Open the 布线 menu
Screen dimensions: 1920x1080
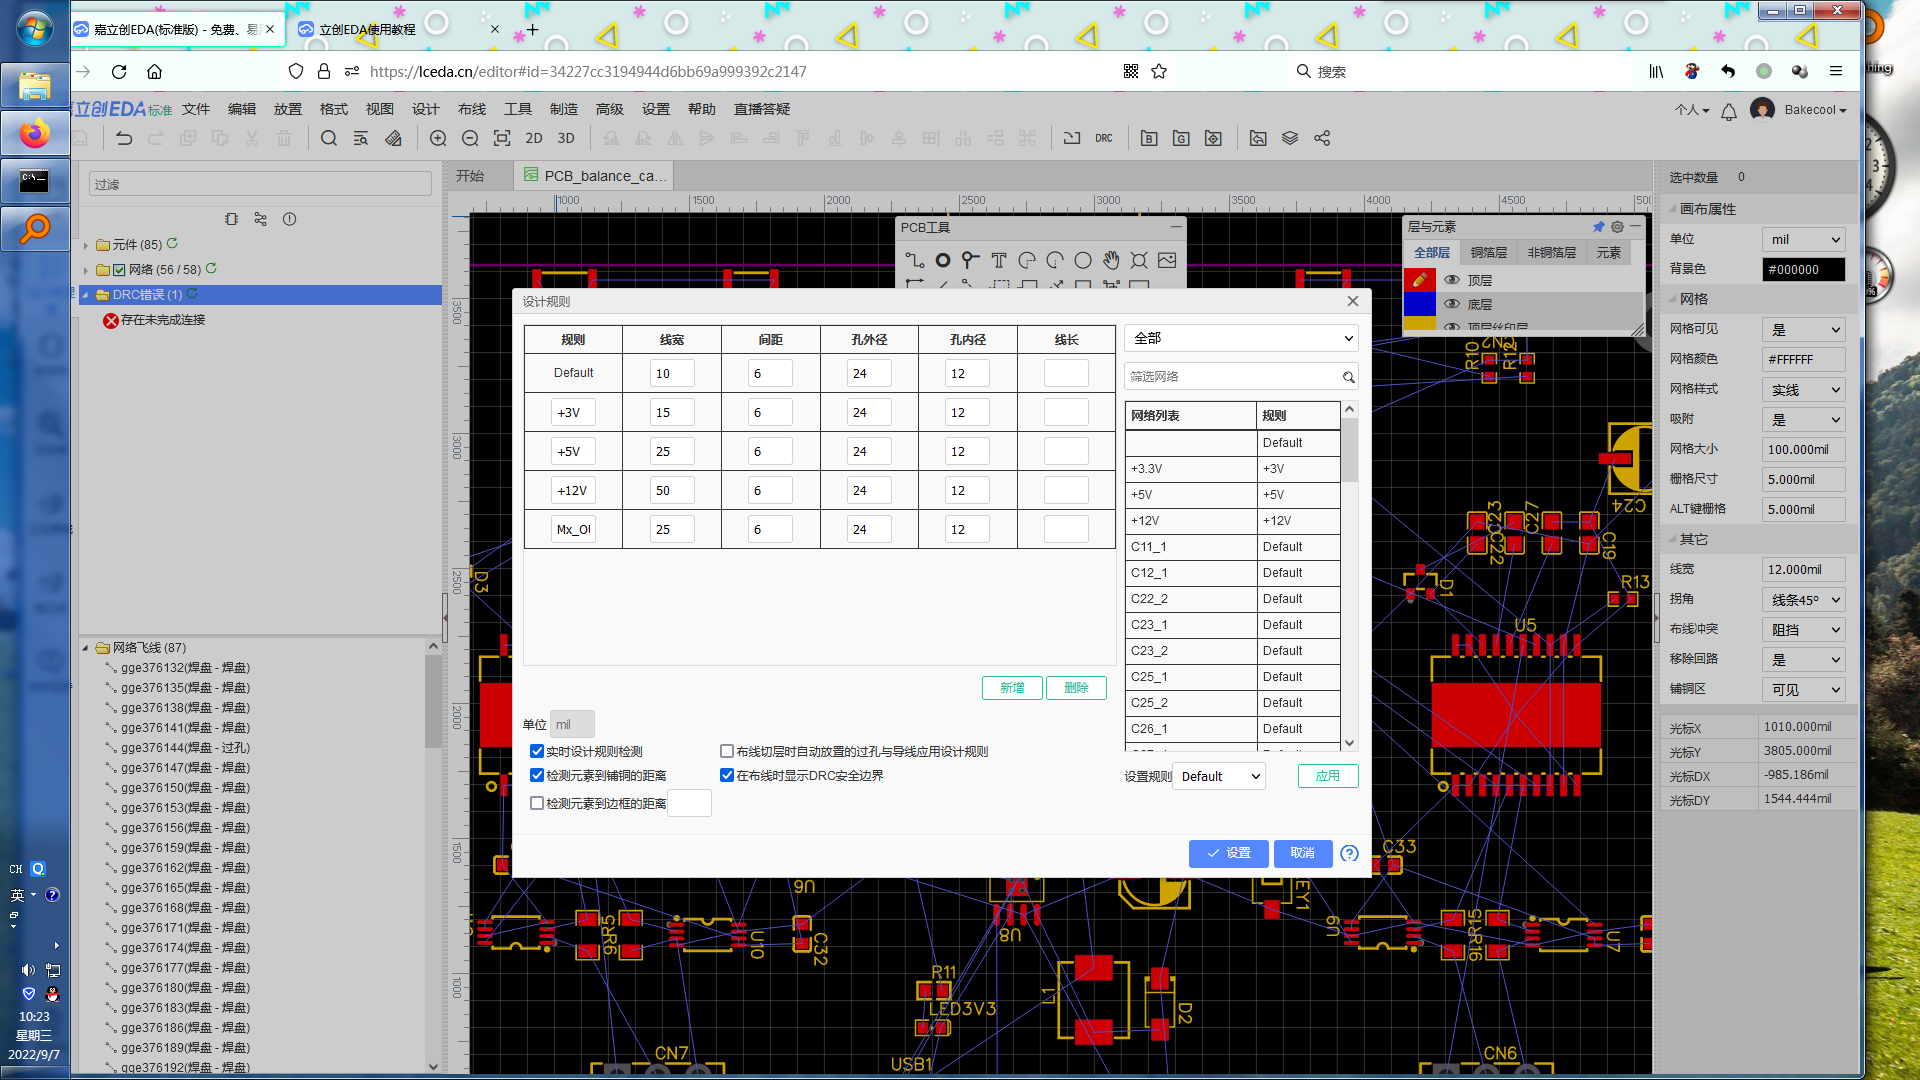pyautogui.click(x=472, y=109)
